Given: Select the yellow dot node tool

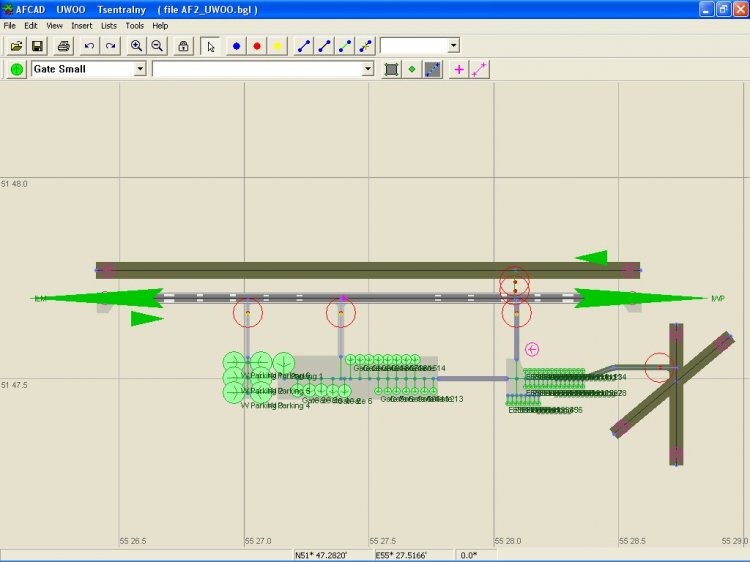Looking at the screenshot, I should click(278, 46).
